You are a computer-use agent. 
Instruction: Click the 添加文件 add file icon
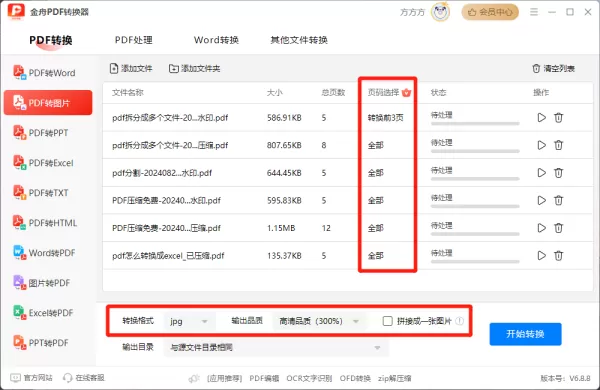click(114, 69)
